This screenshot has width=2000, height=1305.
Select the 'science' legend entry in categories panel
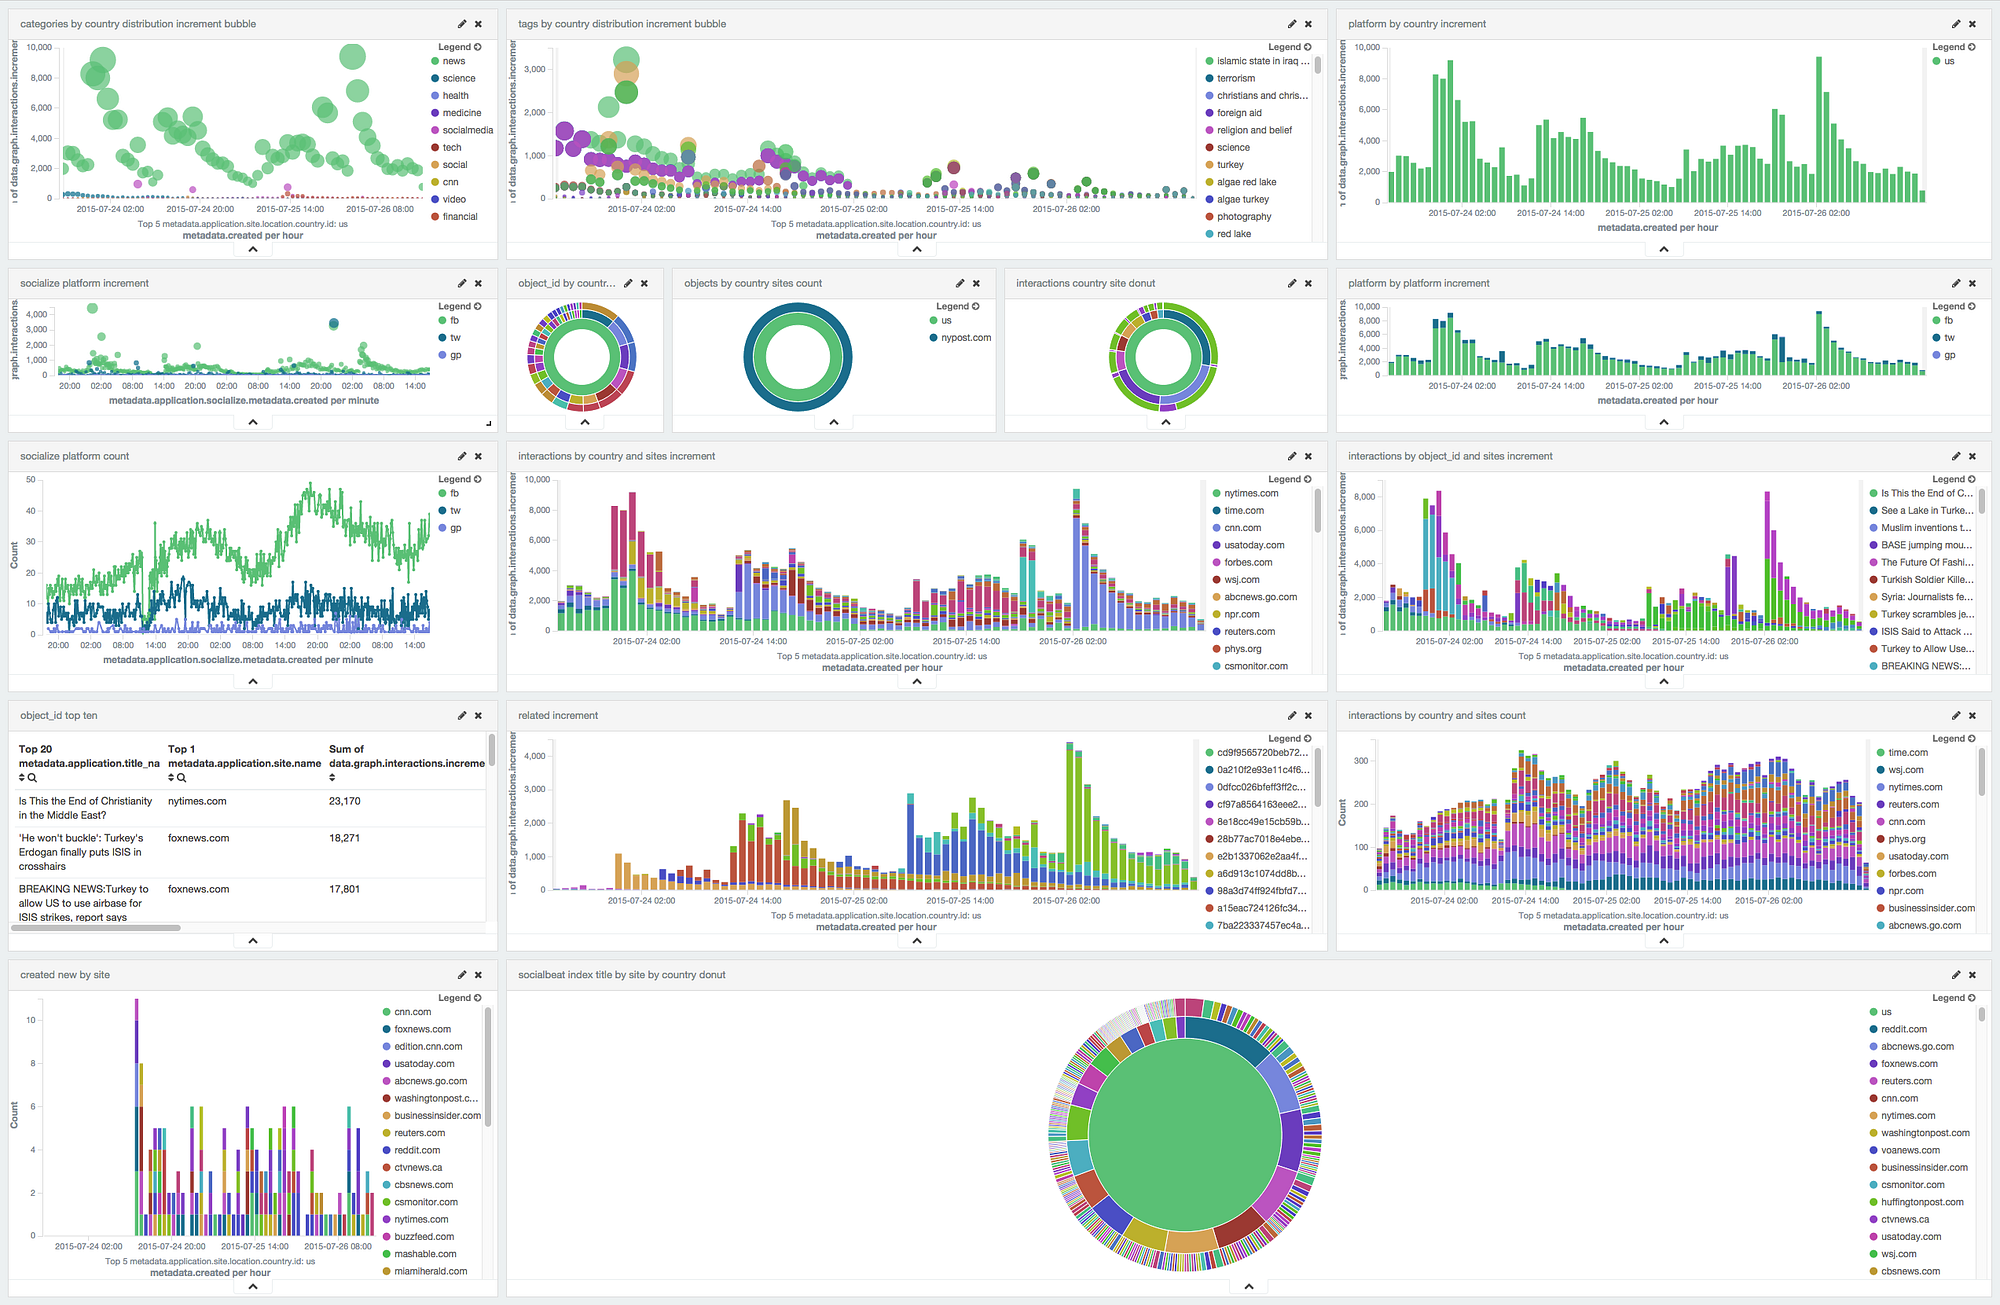(x=458, y=78)
